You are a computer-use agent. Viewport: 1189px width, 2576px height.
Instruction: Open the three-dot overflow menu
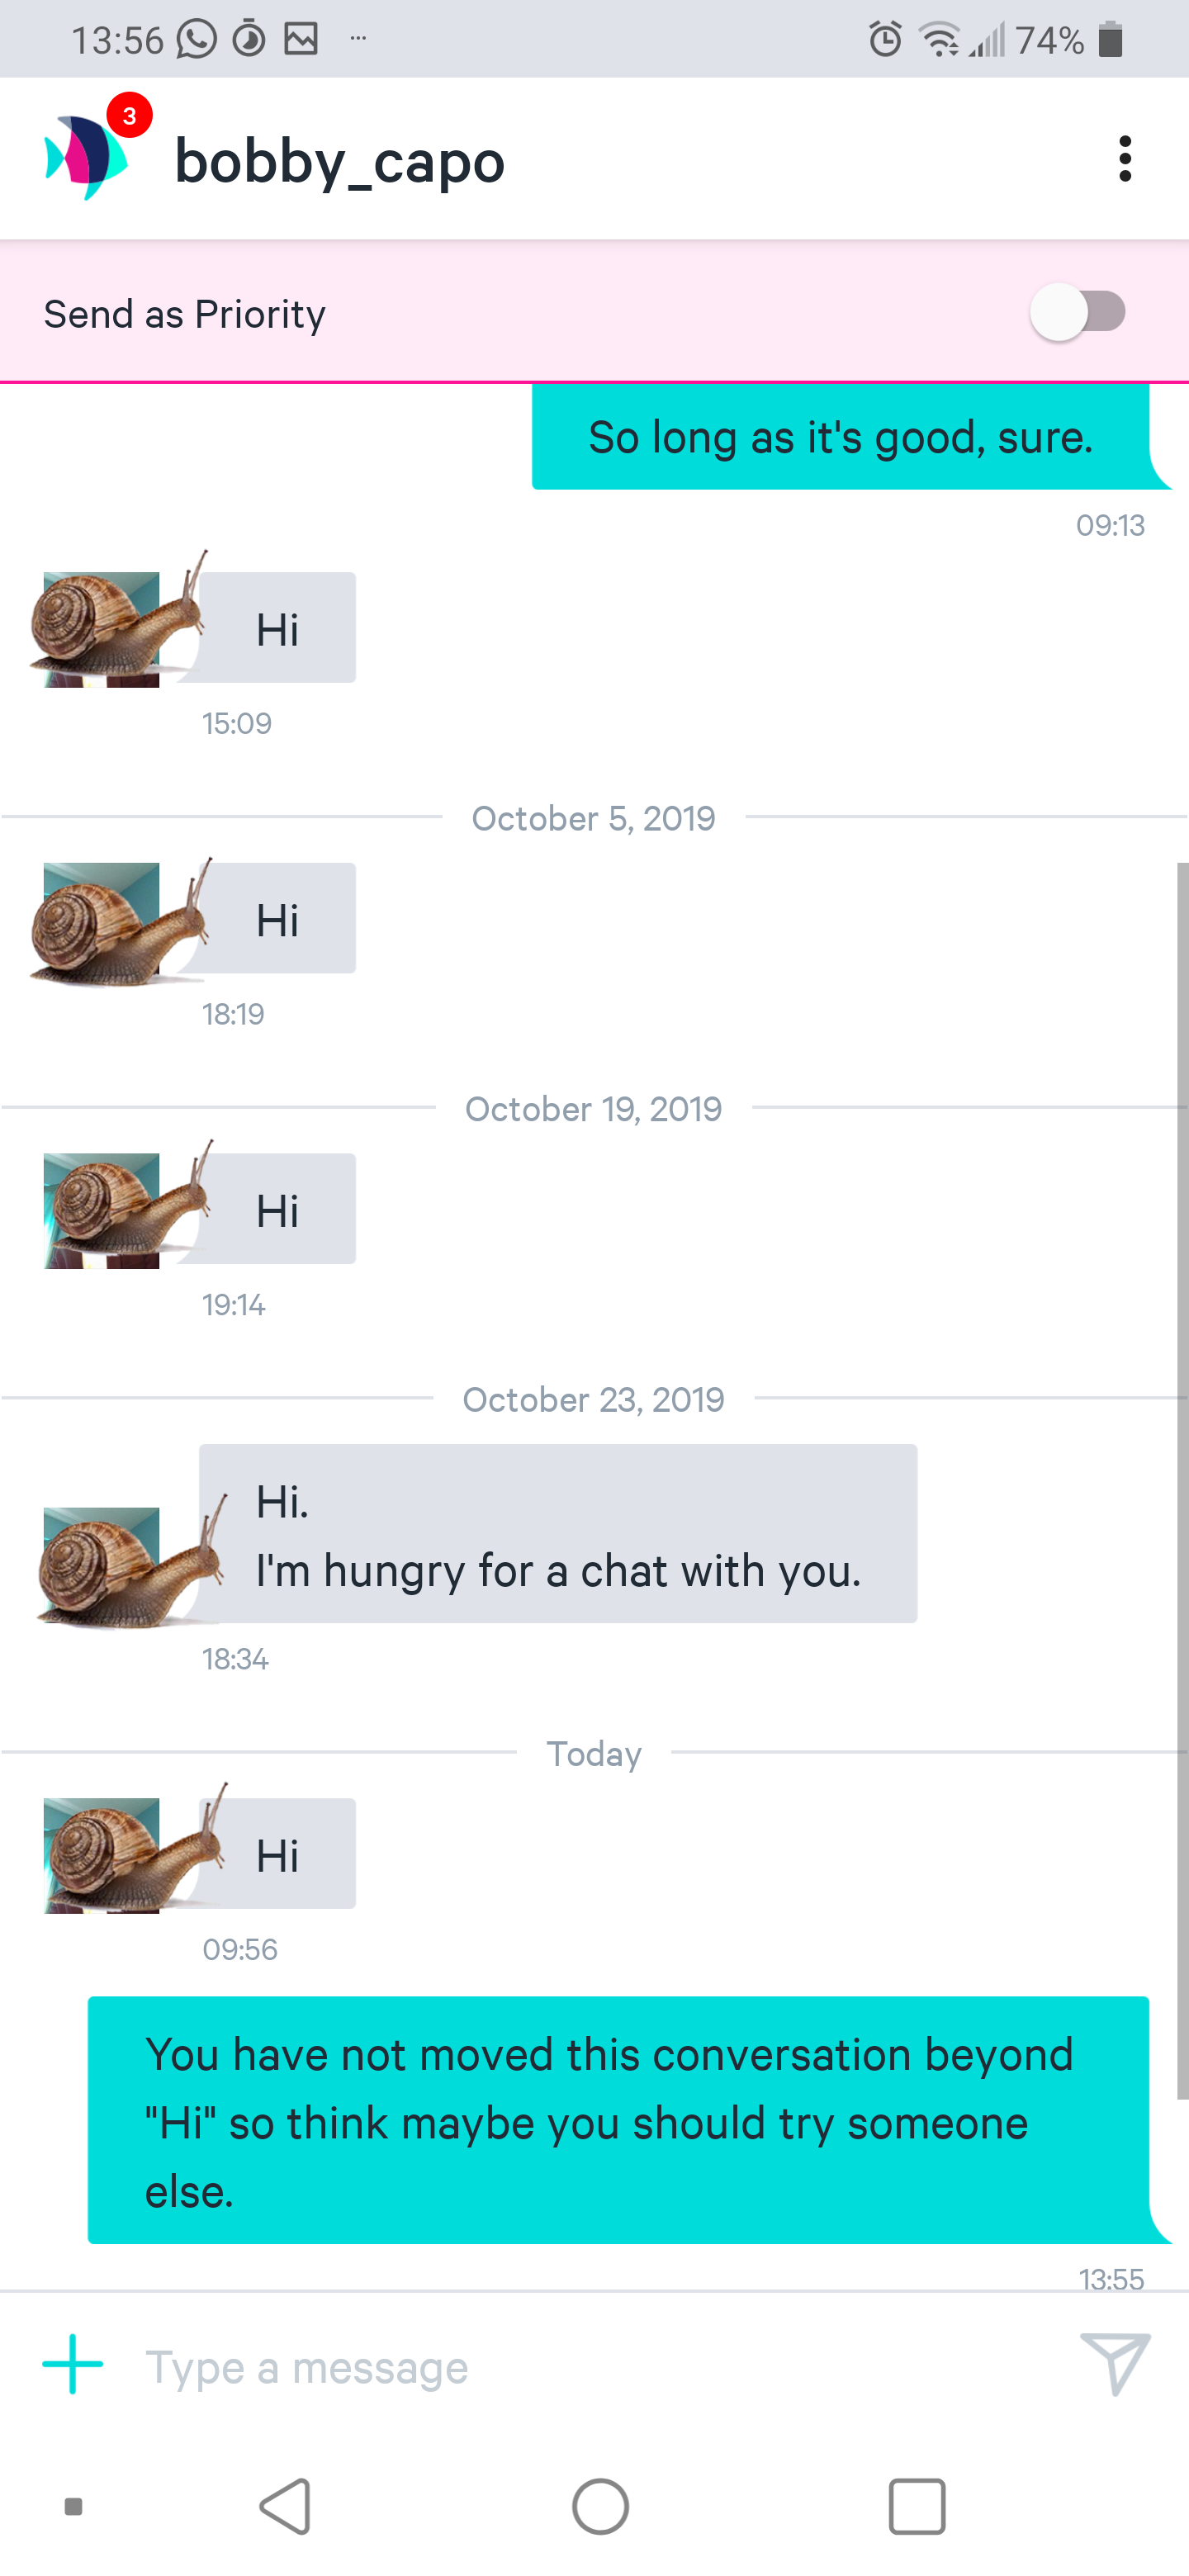coord(1125,159)
